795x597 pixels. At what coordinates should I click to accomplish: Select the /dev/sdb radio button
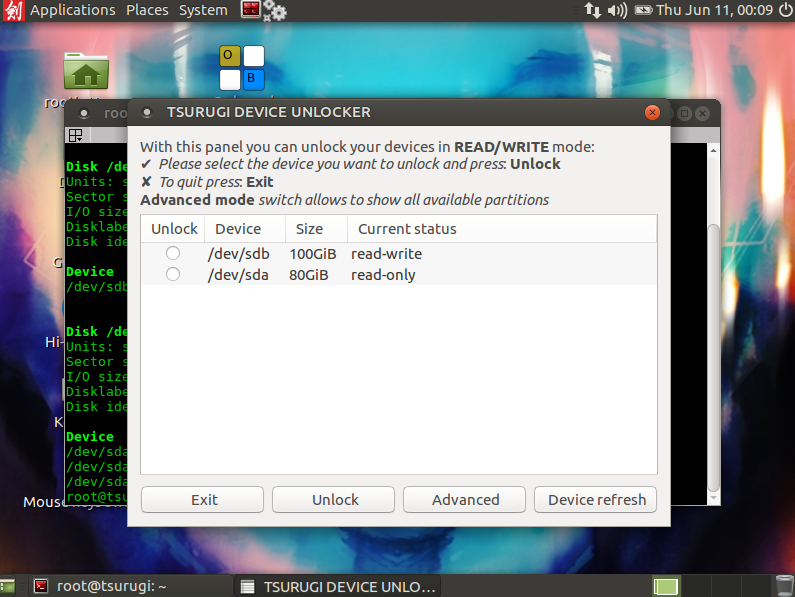pos(173,253)
